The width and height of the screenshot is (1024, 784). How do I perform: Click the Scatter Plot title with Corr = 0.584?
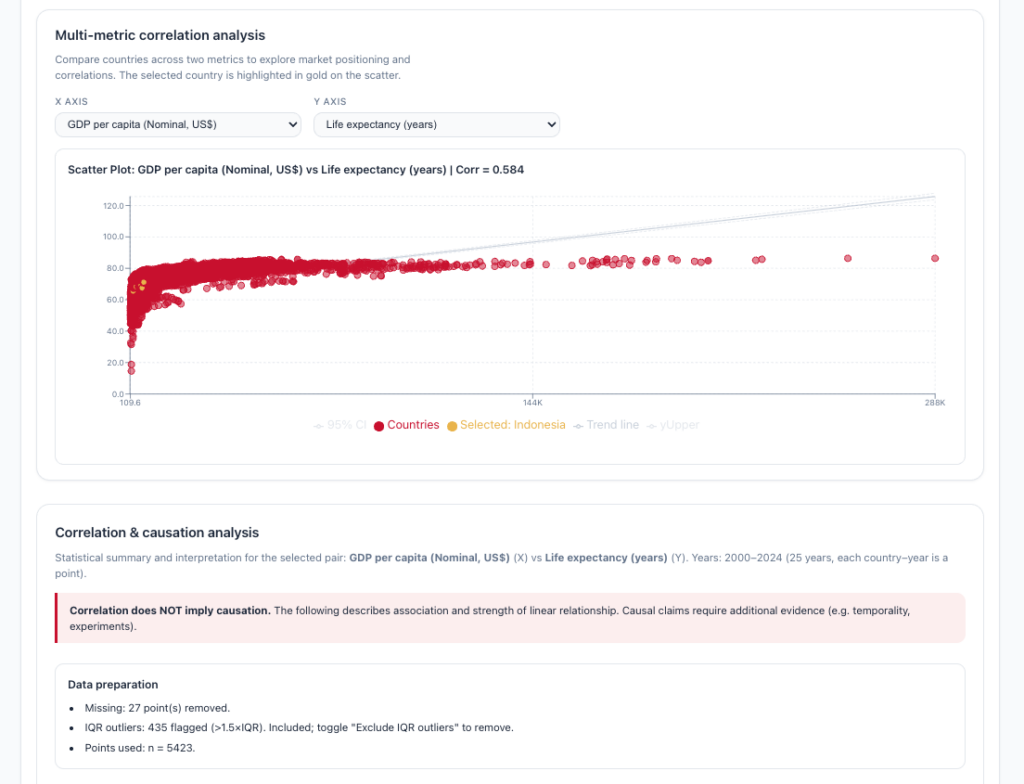click(x=296, y=170)
